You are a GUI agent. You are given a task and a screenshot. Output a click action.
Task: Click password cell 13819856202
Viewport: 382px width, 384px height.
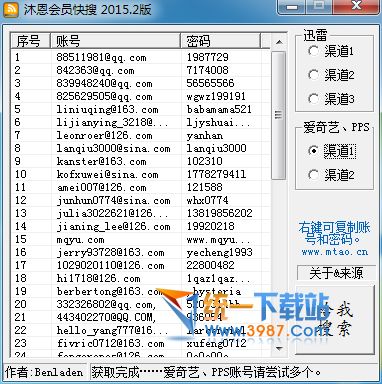219,213
